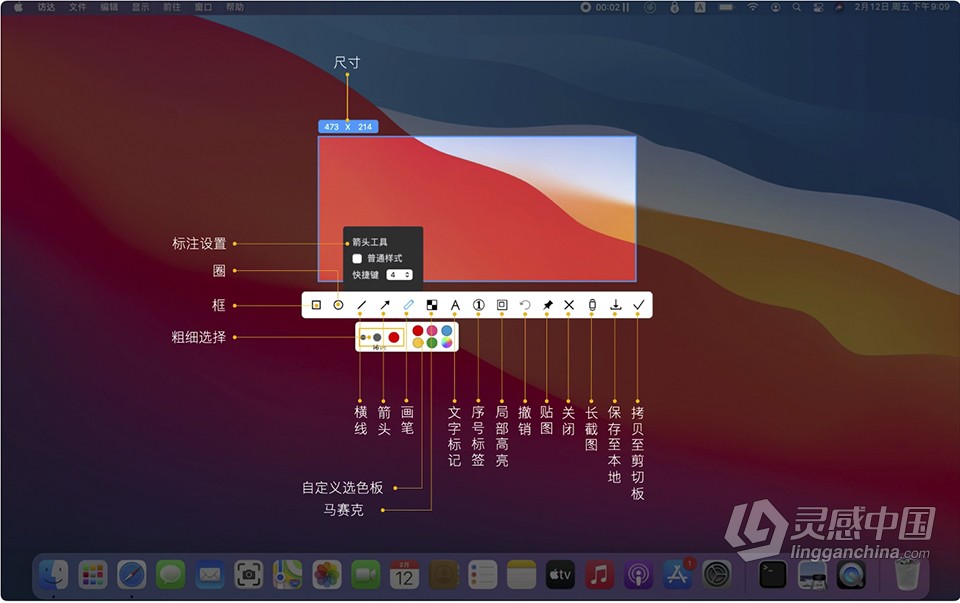The height and width of the screenshot is (603, 960).
Task: Pick the largest red thickness dot
Action: coord(394,337)
